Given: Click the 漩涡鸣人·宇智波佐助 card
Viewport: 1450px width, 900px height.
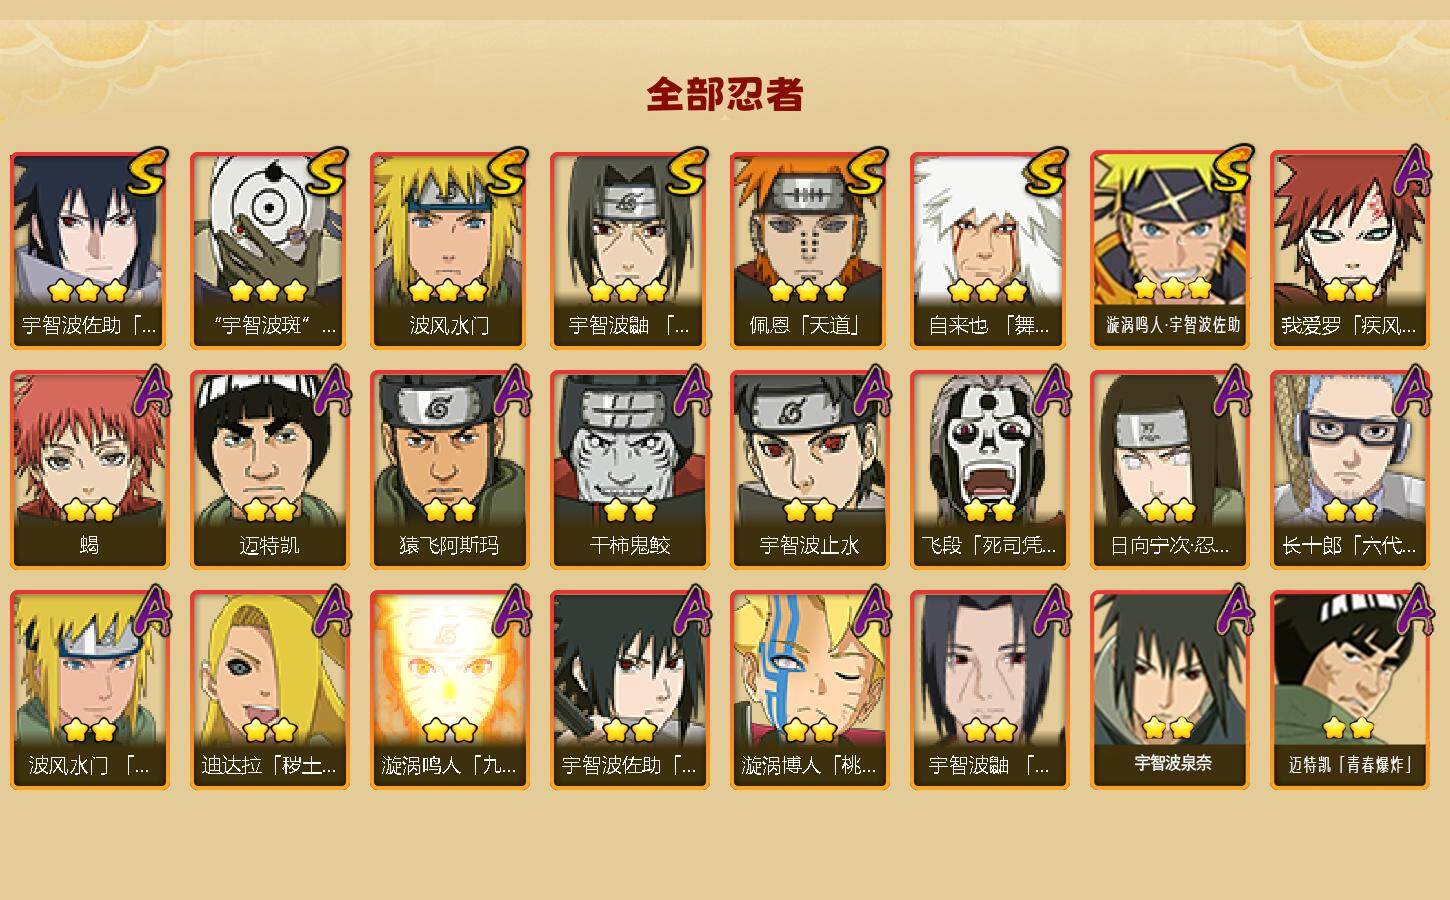Looking at the screenshot, I should 1169,250.
